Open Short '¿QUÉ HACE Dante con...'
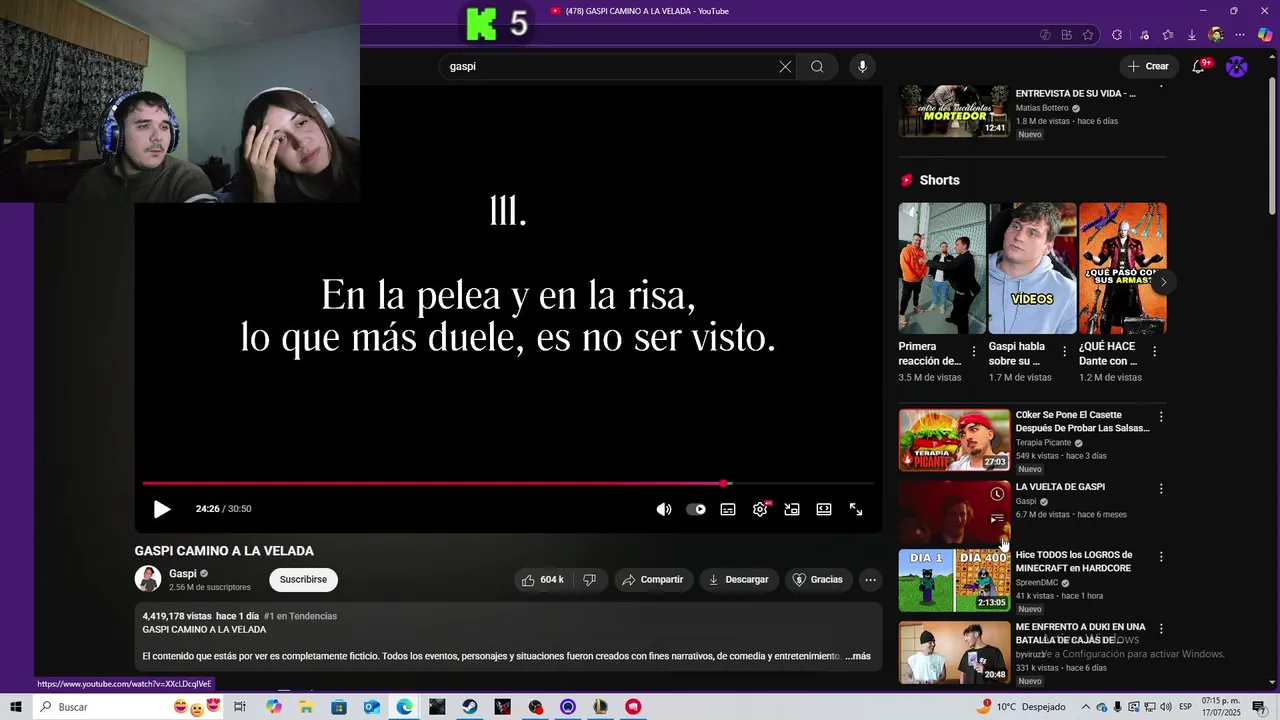The height and width of the screenshot is (720, 1280). 1122,268
